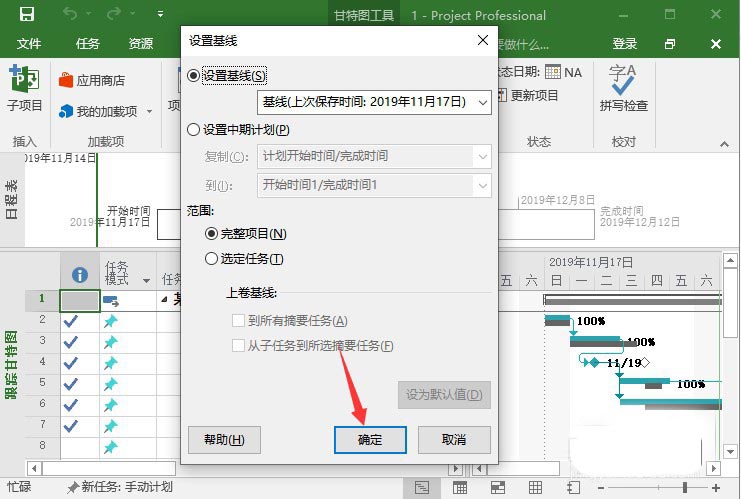Viewport: 741px width, 499px height.
Task: Select 设置中期计划 radio option
Action: point(195,129)
